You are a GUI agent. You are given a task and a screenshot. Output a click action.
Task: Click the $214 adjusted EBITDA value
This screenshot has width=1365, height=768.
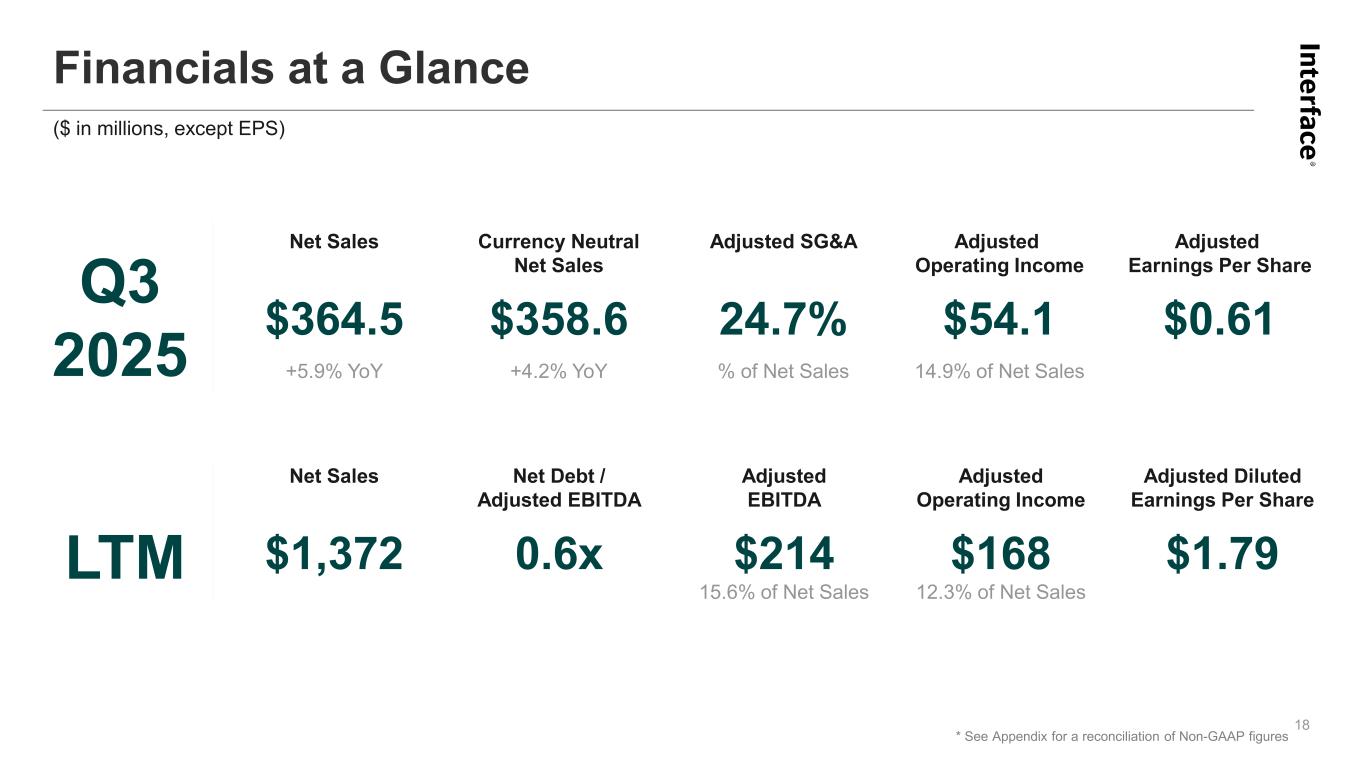(x=783, y=554)
